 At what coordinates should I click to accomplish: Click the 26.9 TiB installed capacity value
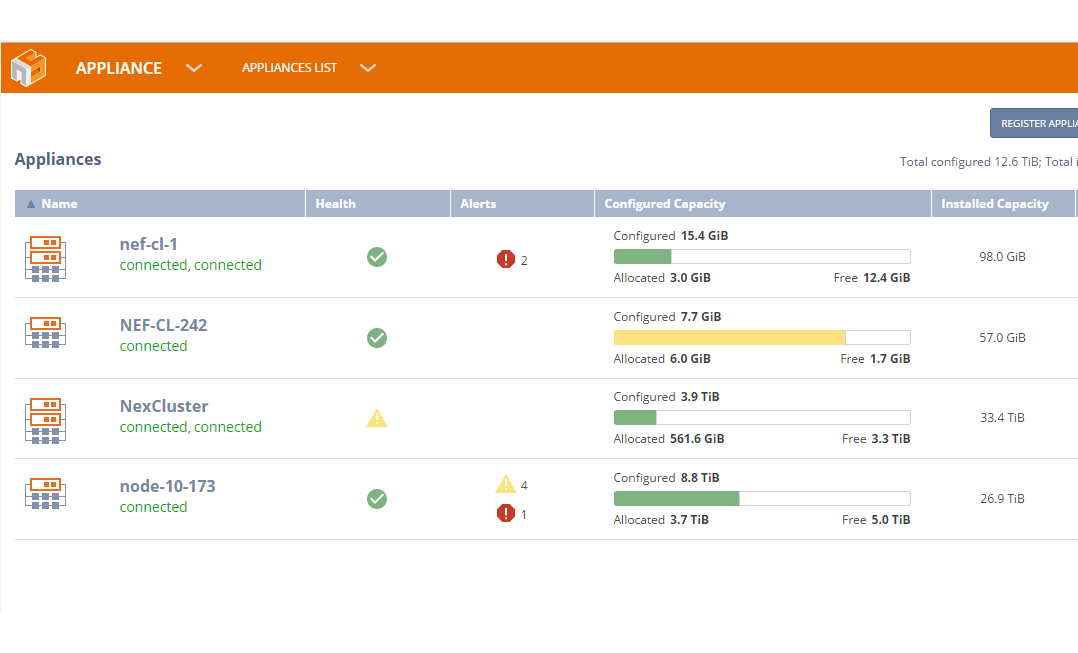1002,499
